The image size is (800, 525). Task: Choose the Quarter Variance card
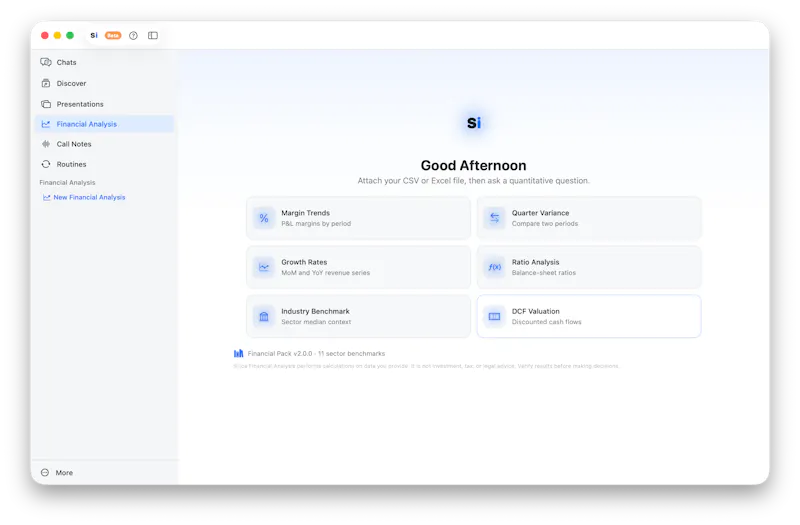point(589,218)
